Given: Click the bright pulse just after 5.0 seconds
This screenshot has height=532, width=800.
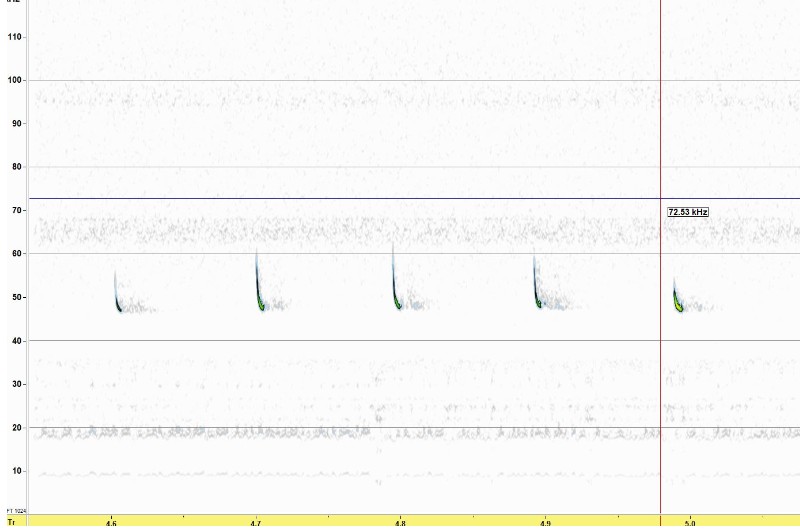Looking at the screenshot, I should pos(678,300).
